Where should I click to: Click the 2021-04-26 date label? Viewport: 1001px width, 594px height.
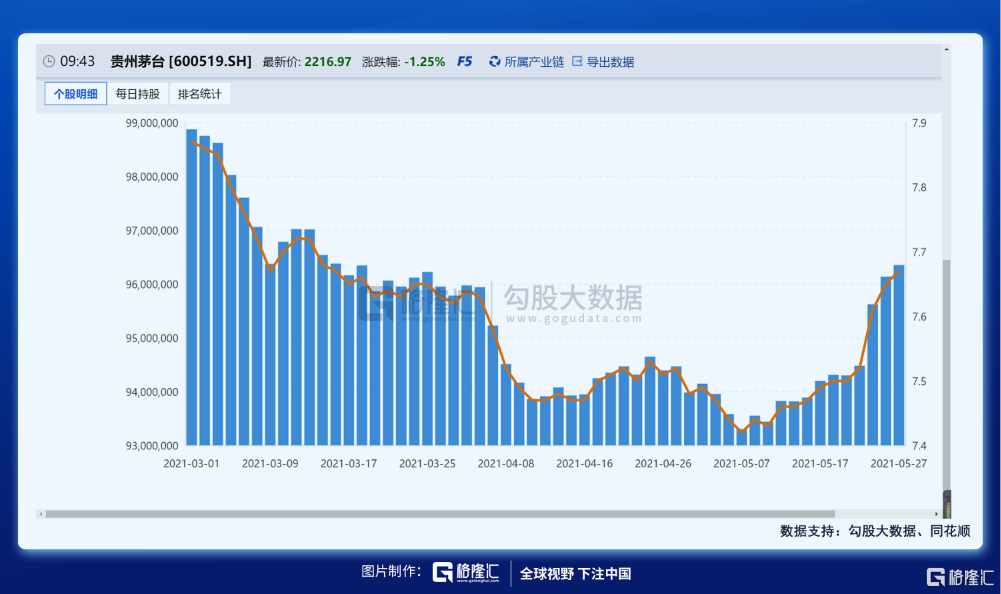(663, 464)
